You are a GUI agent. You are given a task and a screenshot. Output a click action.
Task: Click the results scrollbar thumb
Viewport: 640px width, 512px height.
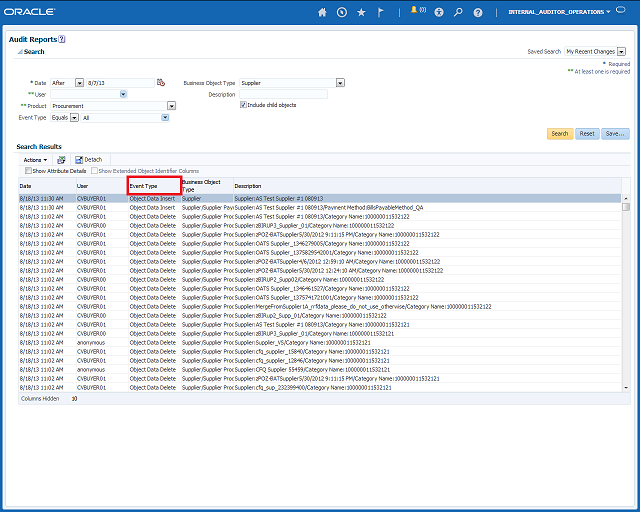626,207
